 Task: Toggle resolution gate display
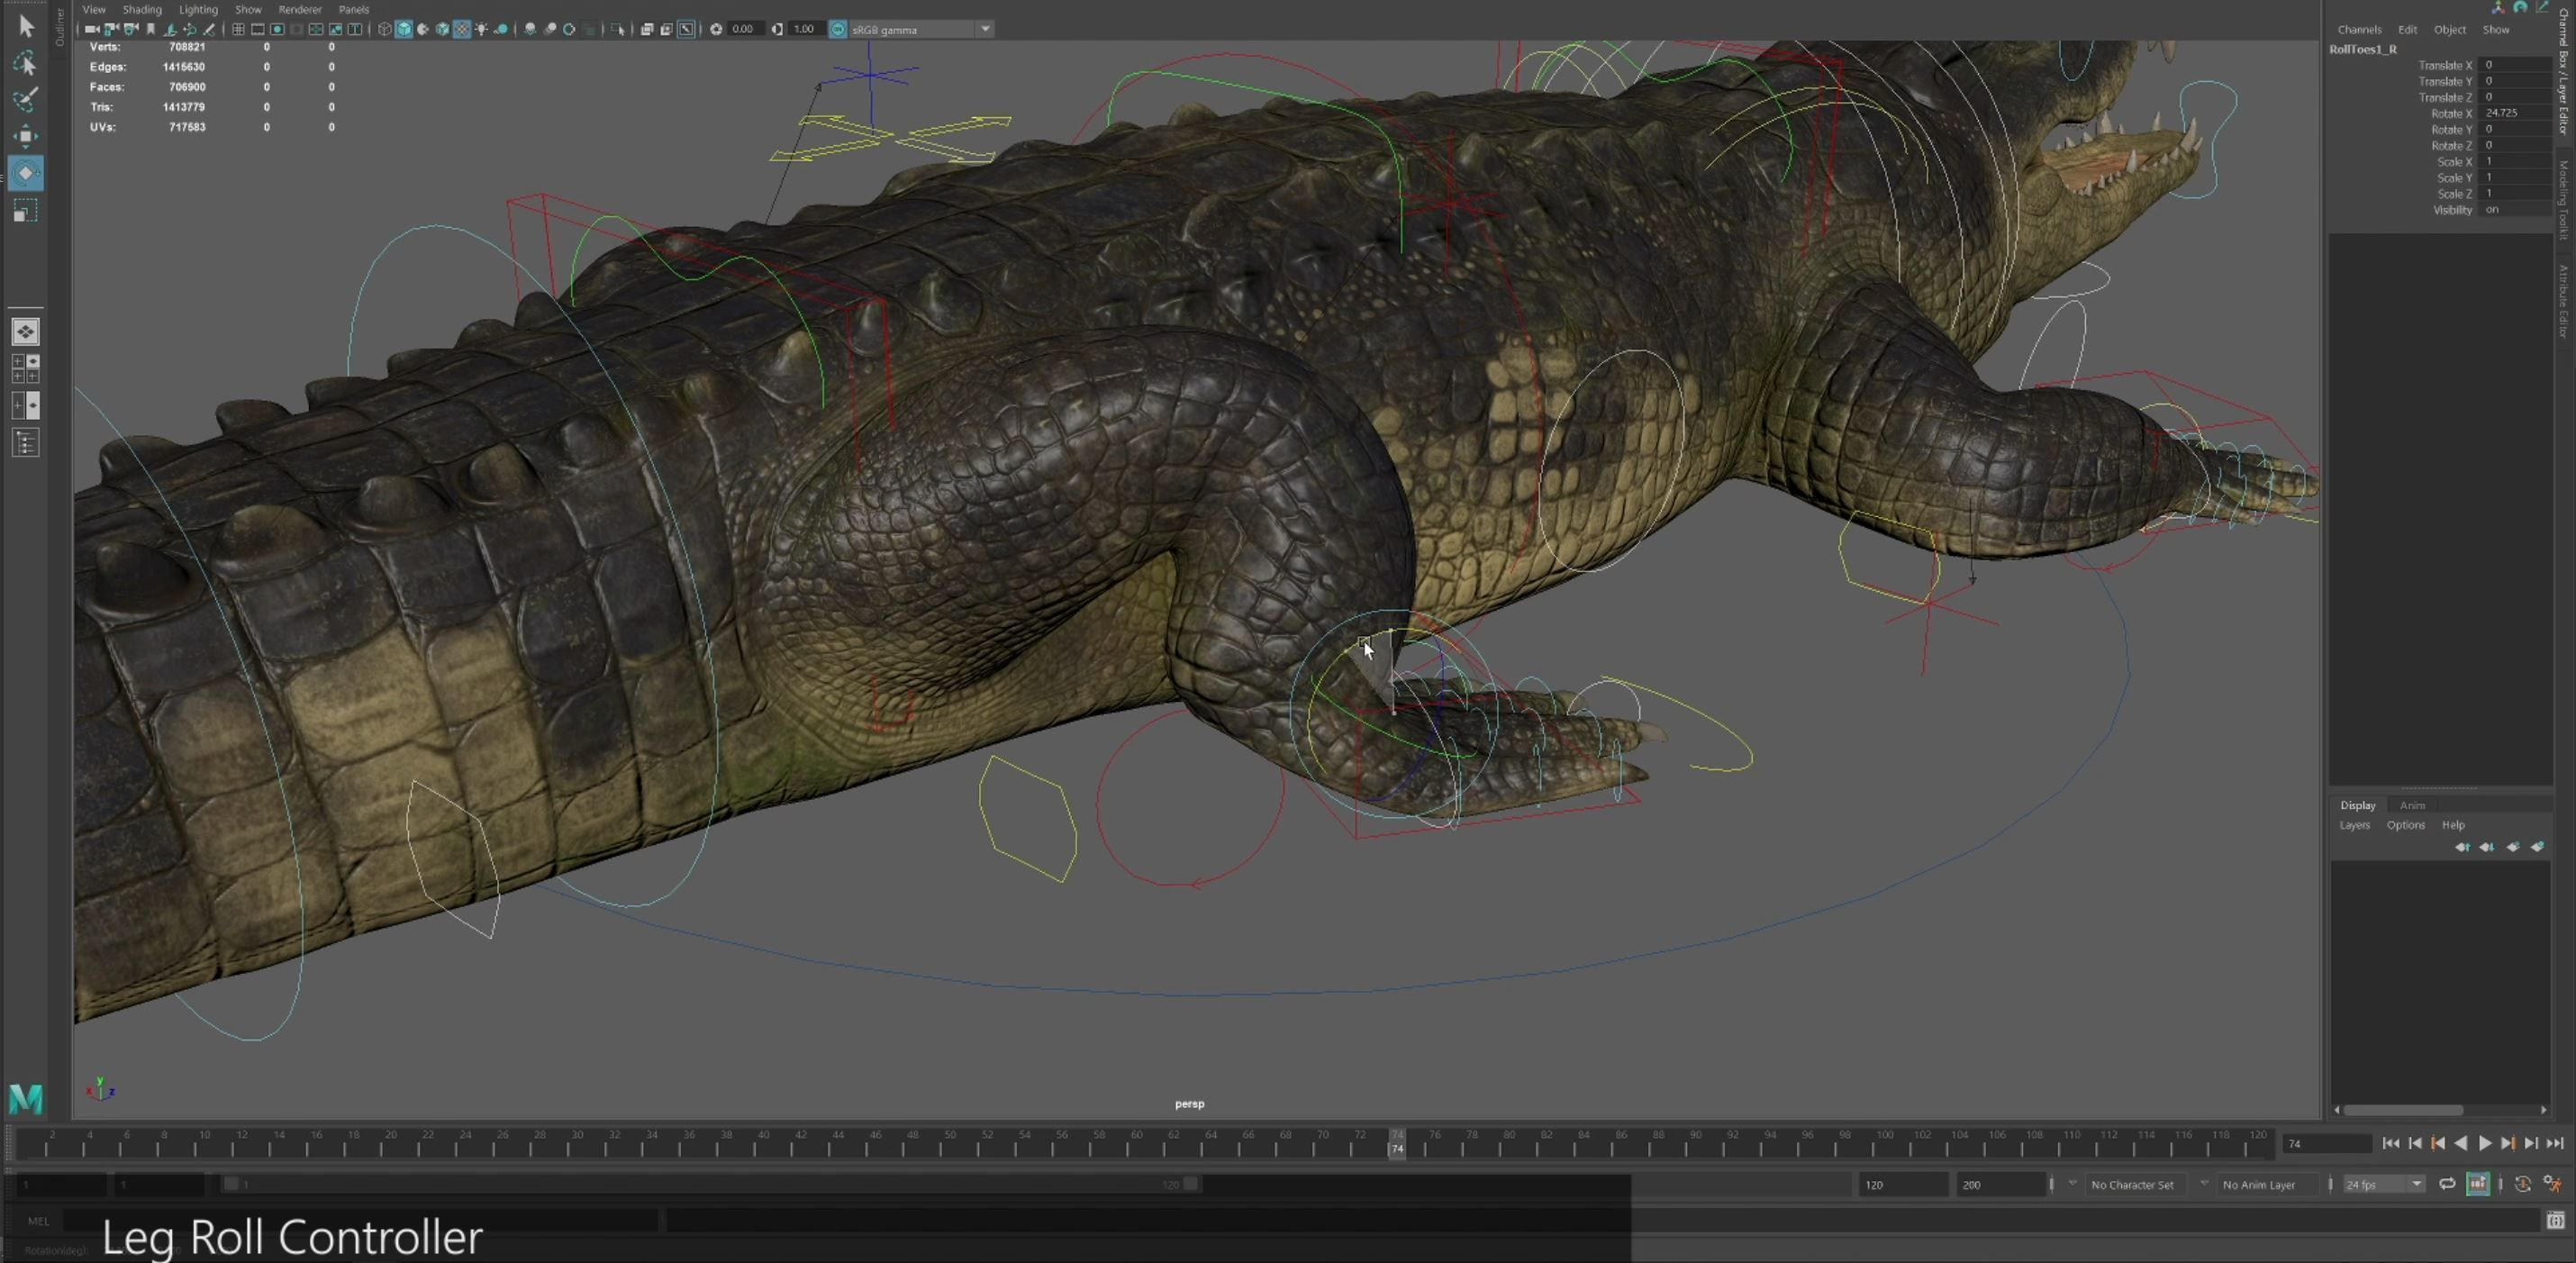pos(277,29)
